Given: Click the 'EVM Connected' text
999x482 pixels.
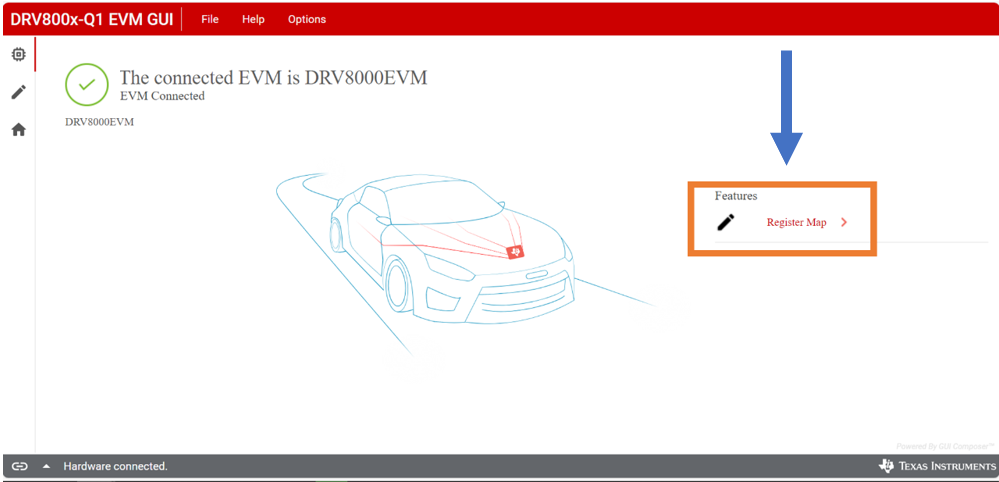Looking at the screenshot, I should pos(162,96).
